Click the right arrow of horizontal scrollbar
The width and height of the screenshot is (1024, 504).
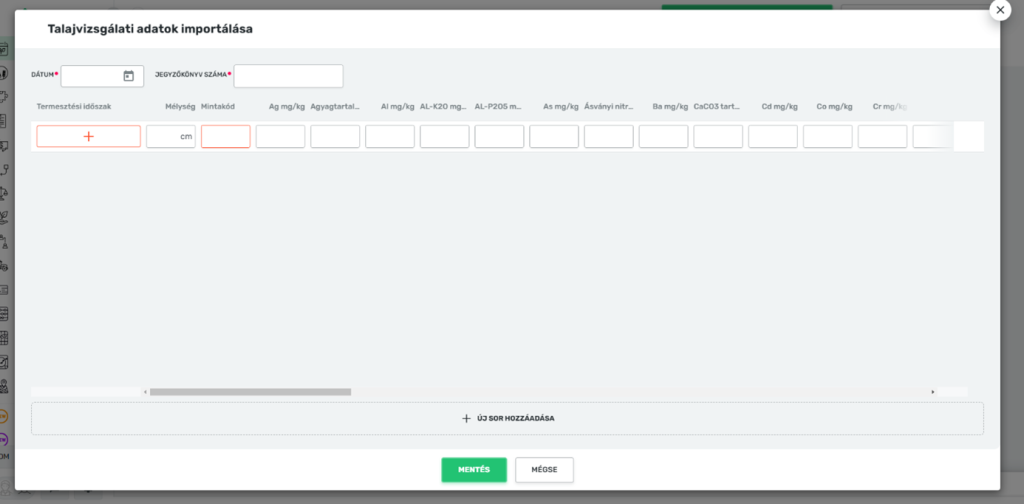(933, 392)
